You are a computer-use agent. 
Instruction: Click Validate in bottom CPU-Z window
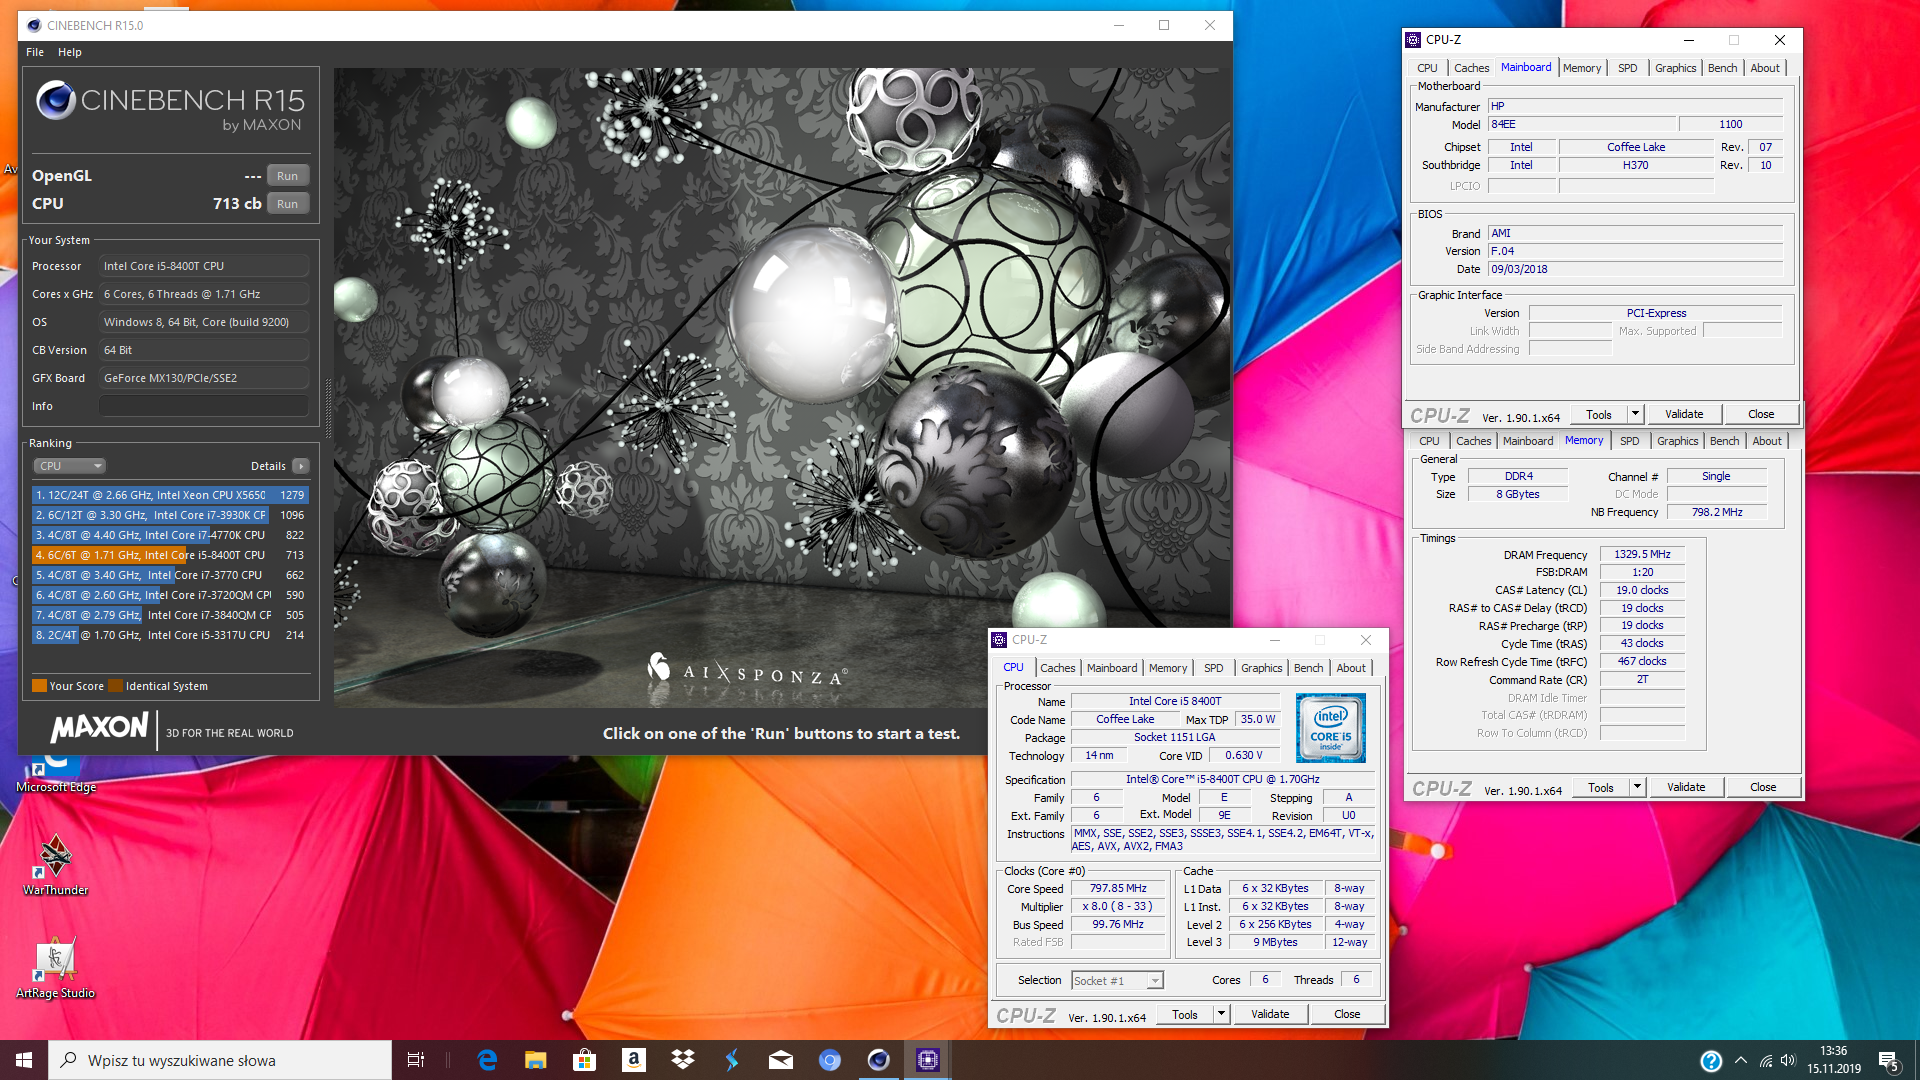pos(1270,1014)
